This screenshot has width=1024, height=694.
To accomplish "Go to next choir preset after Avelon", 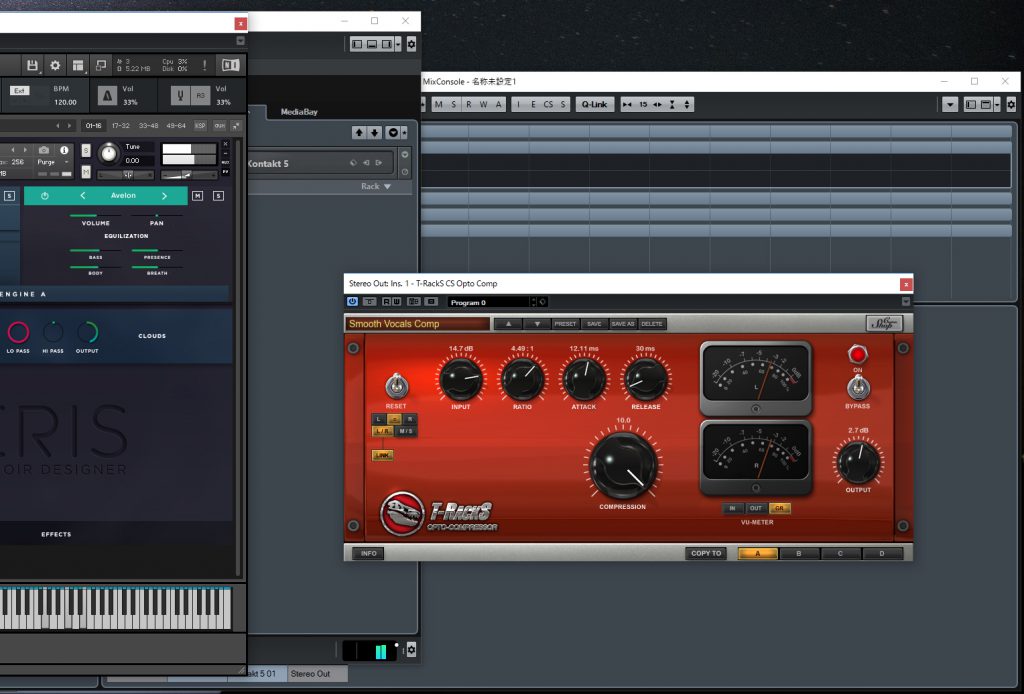I will click(x=164, y=195).
